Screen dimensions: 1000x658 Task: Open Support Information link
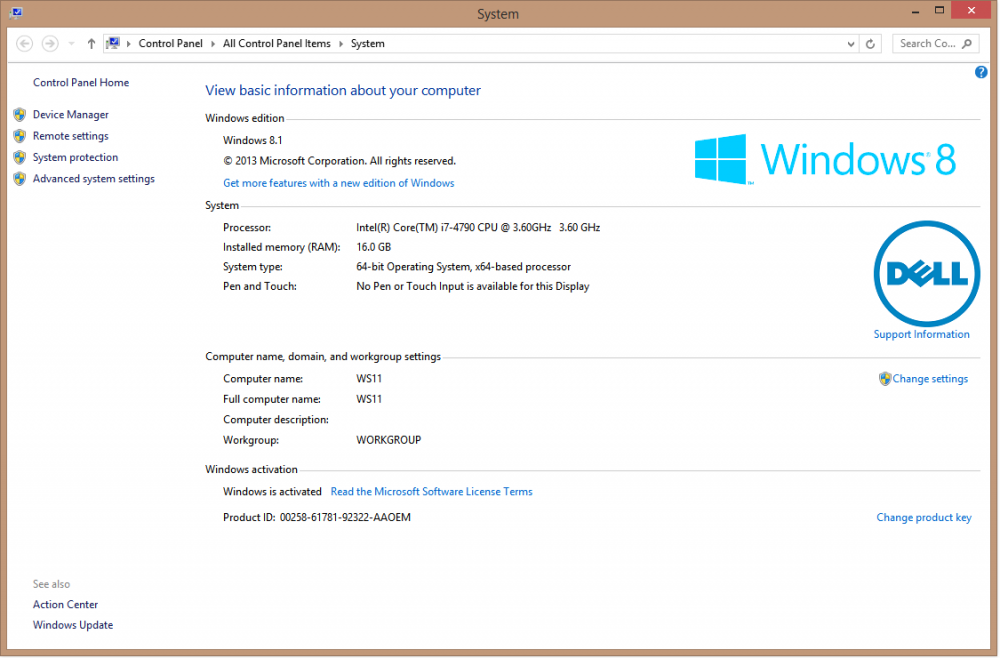tap(921, 334)
